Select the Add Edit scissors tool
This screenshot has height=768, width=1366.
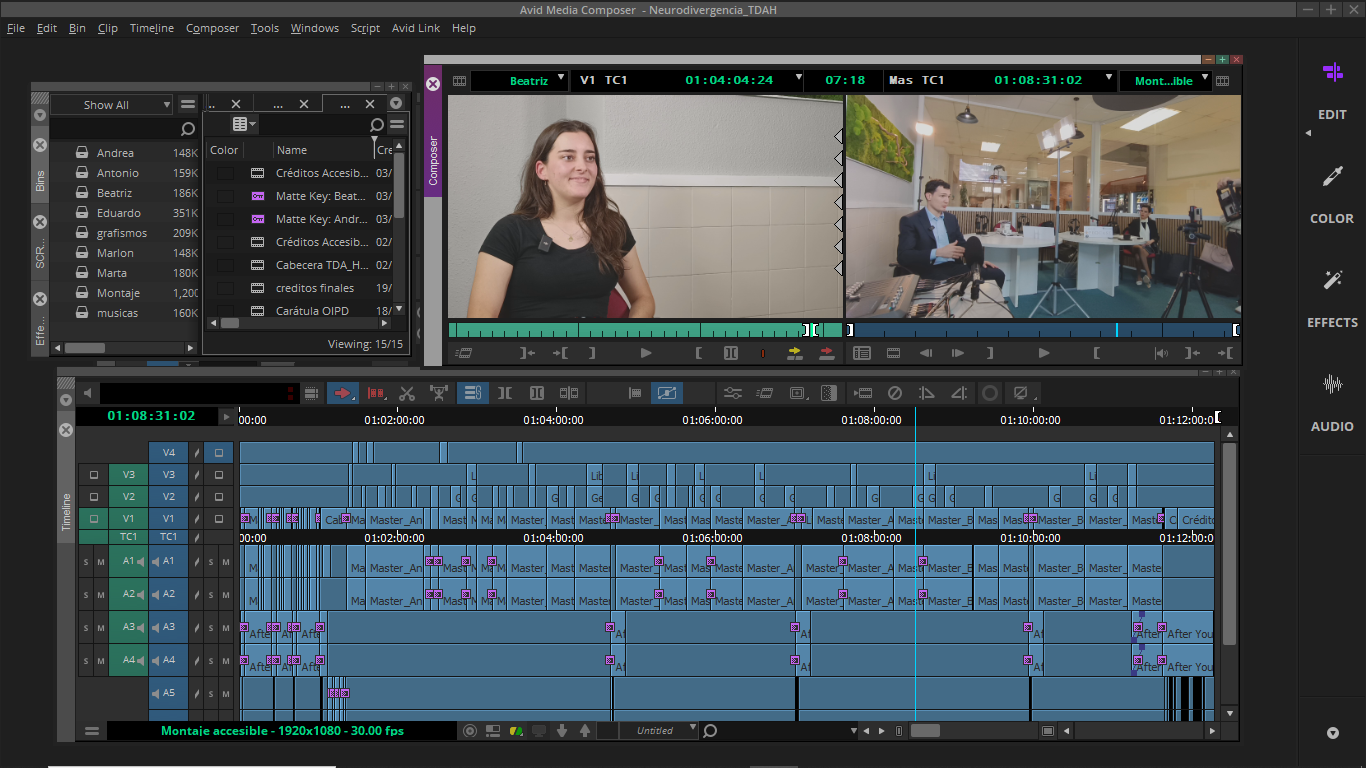[x=407, y=393]
